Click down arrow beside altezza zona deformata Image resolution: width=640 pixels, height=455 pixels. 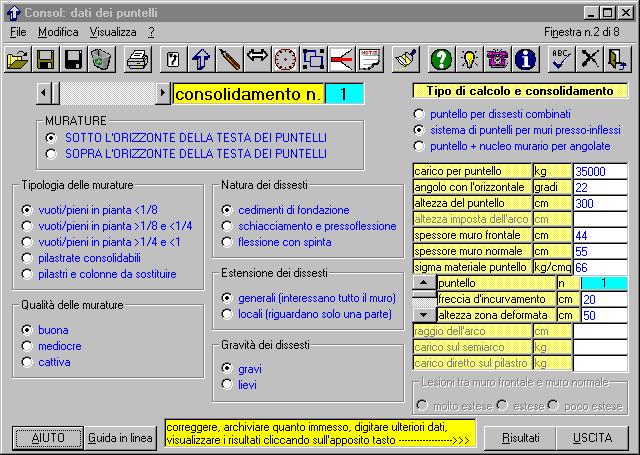pyautogui.click(x=423, y=315)
